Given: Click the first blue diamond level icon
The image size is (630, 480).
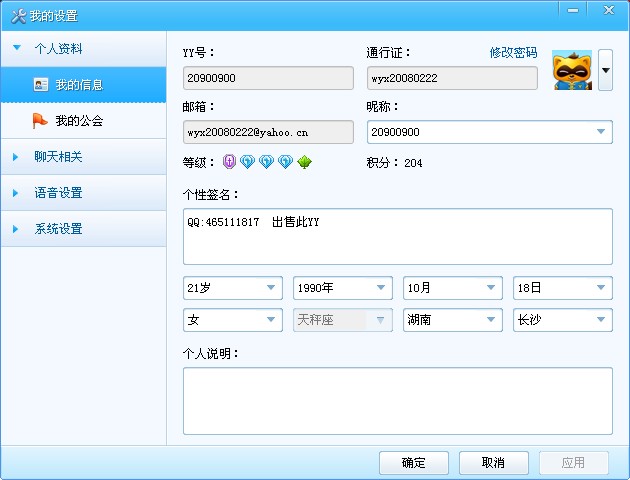Looking at the screenshot, I should tap(248, 162).
